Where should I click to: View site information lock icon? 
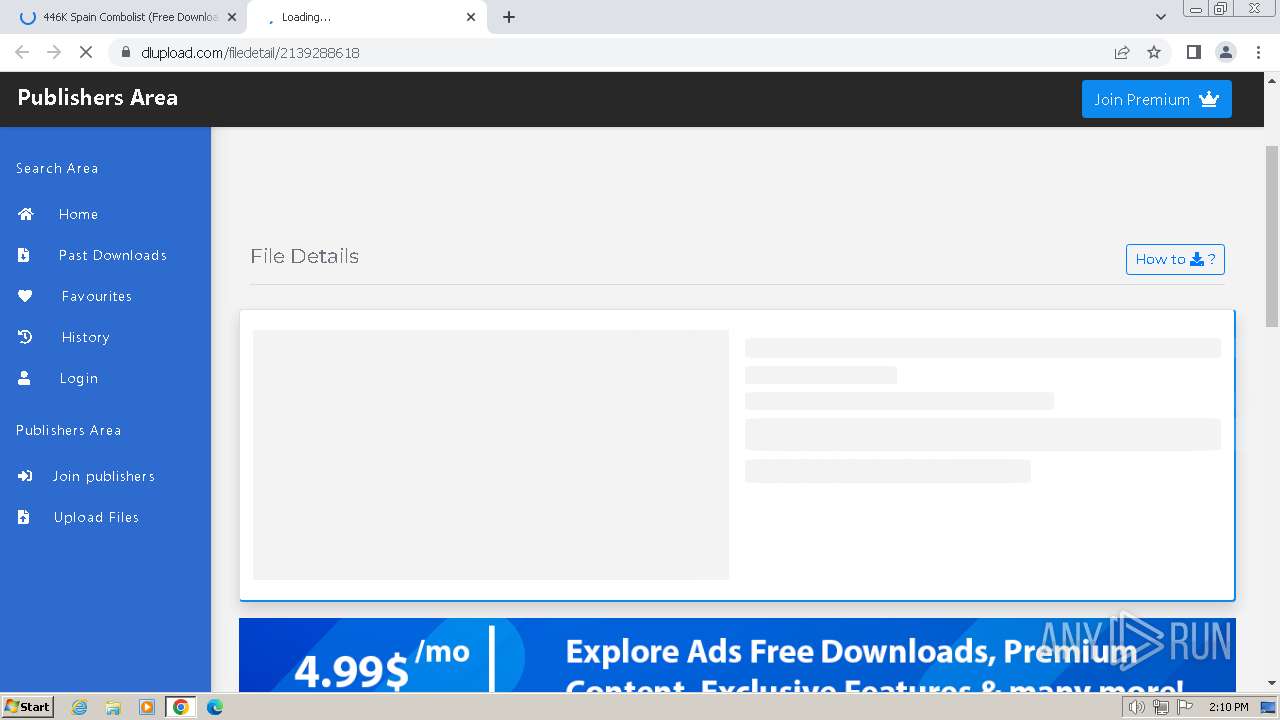pos(125,52)
